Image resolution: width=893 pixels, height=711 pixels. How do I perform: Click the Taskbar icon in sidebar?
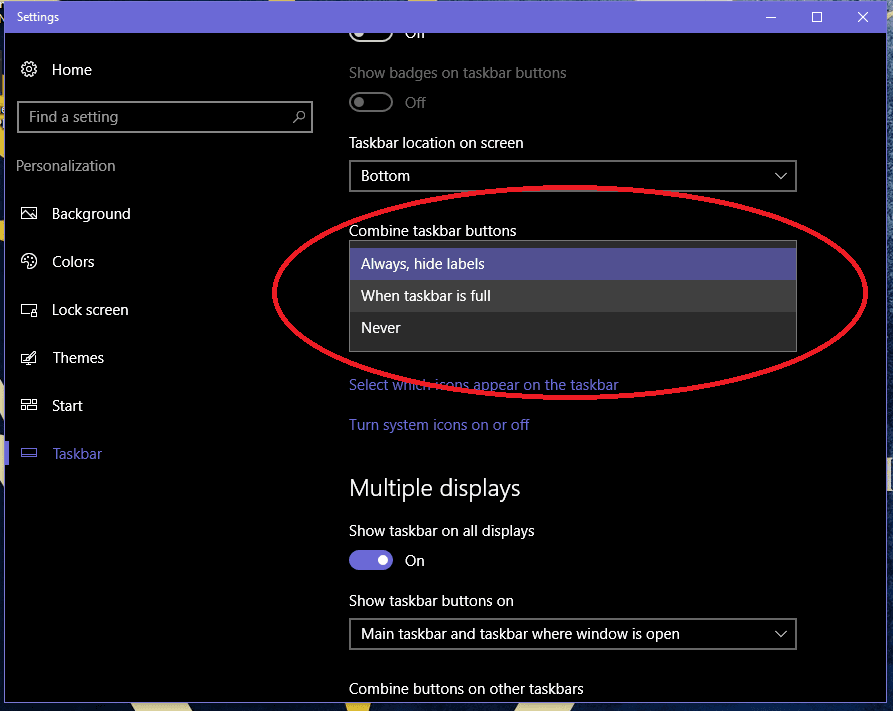click(x=30, y=454)
